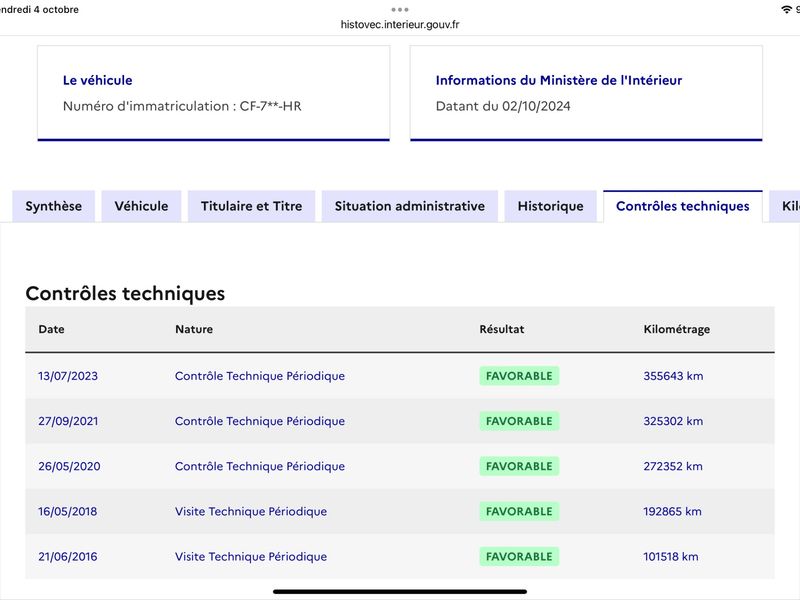Select the mileage 325302 km
This screenshot has width=800, height=600.
673,421
